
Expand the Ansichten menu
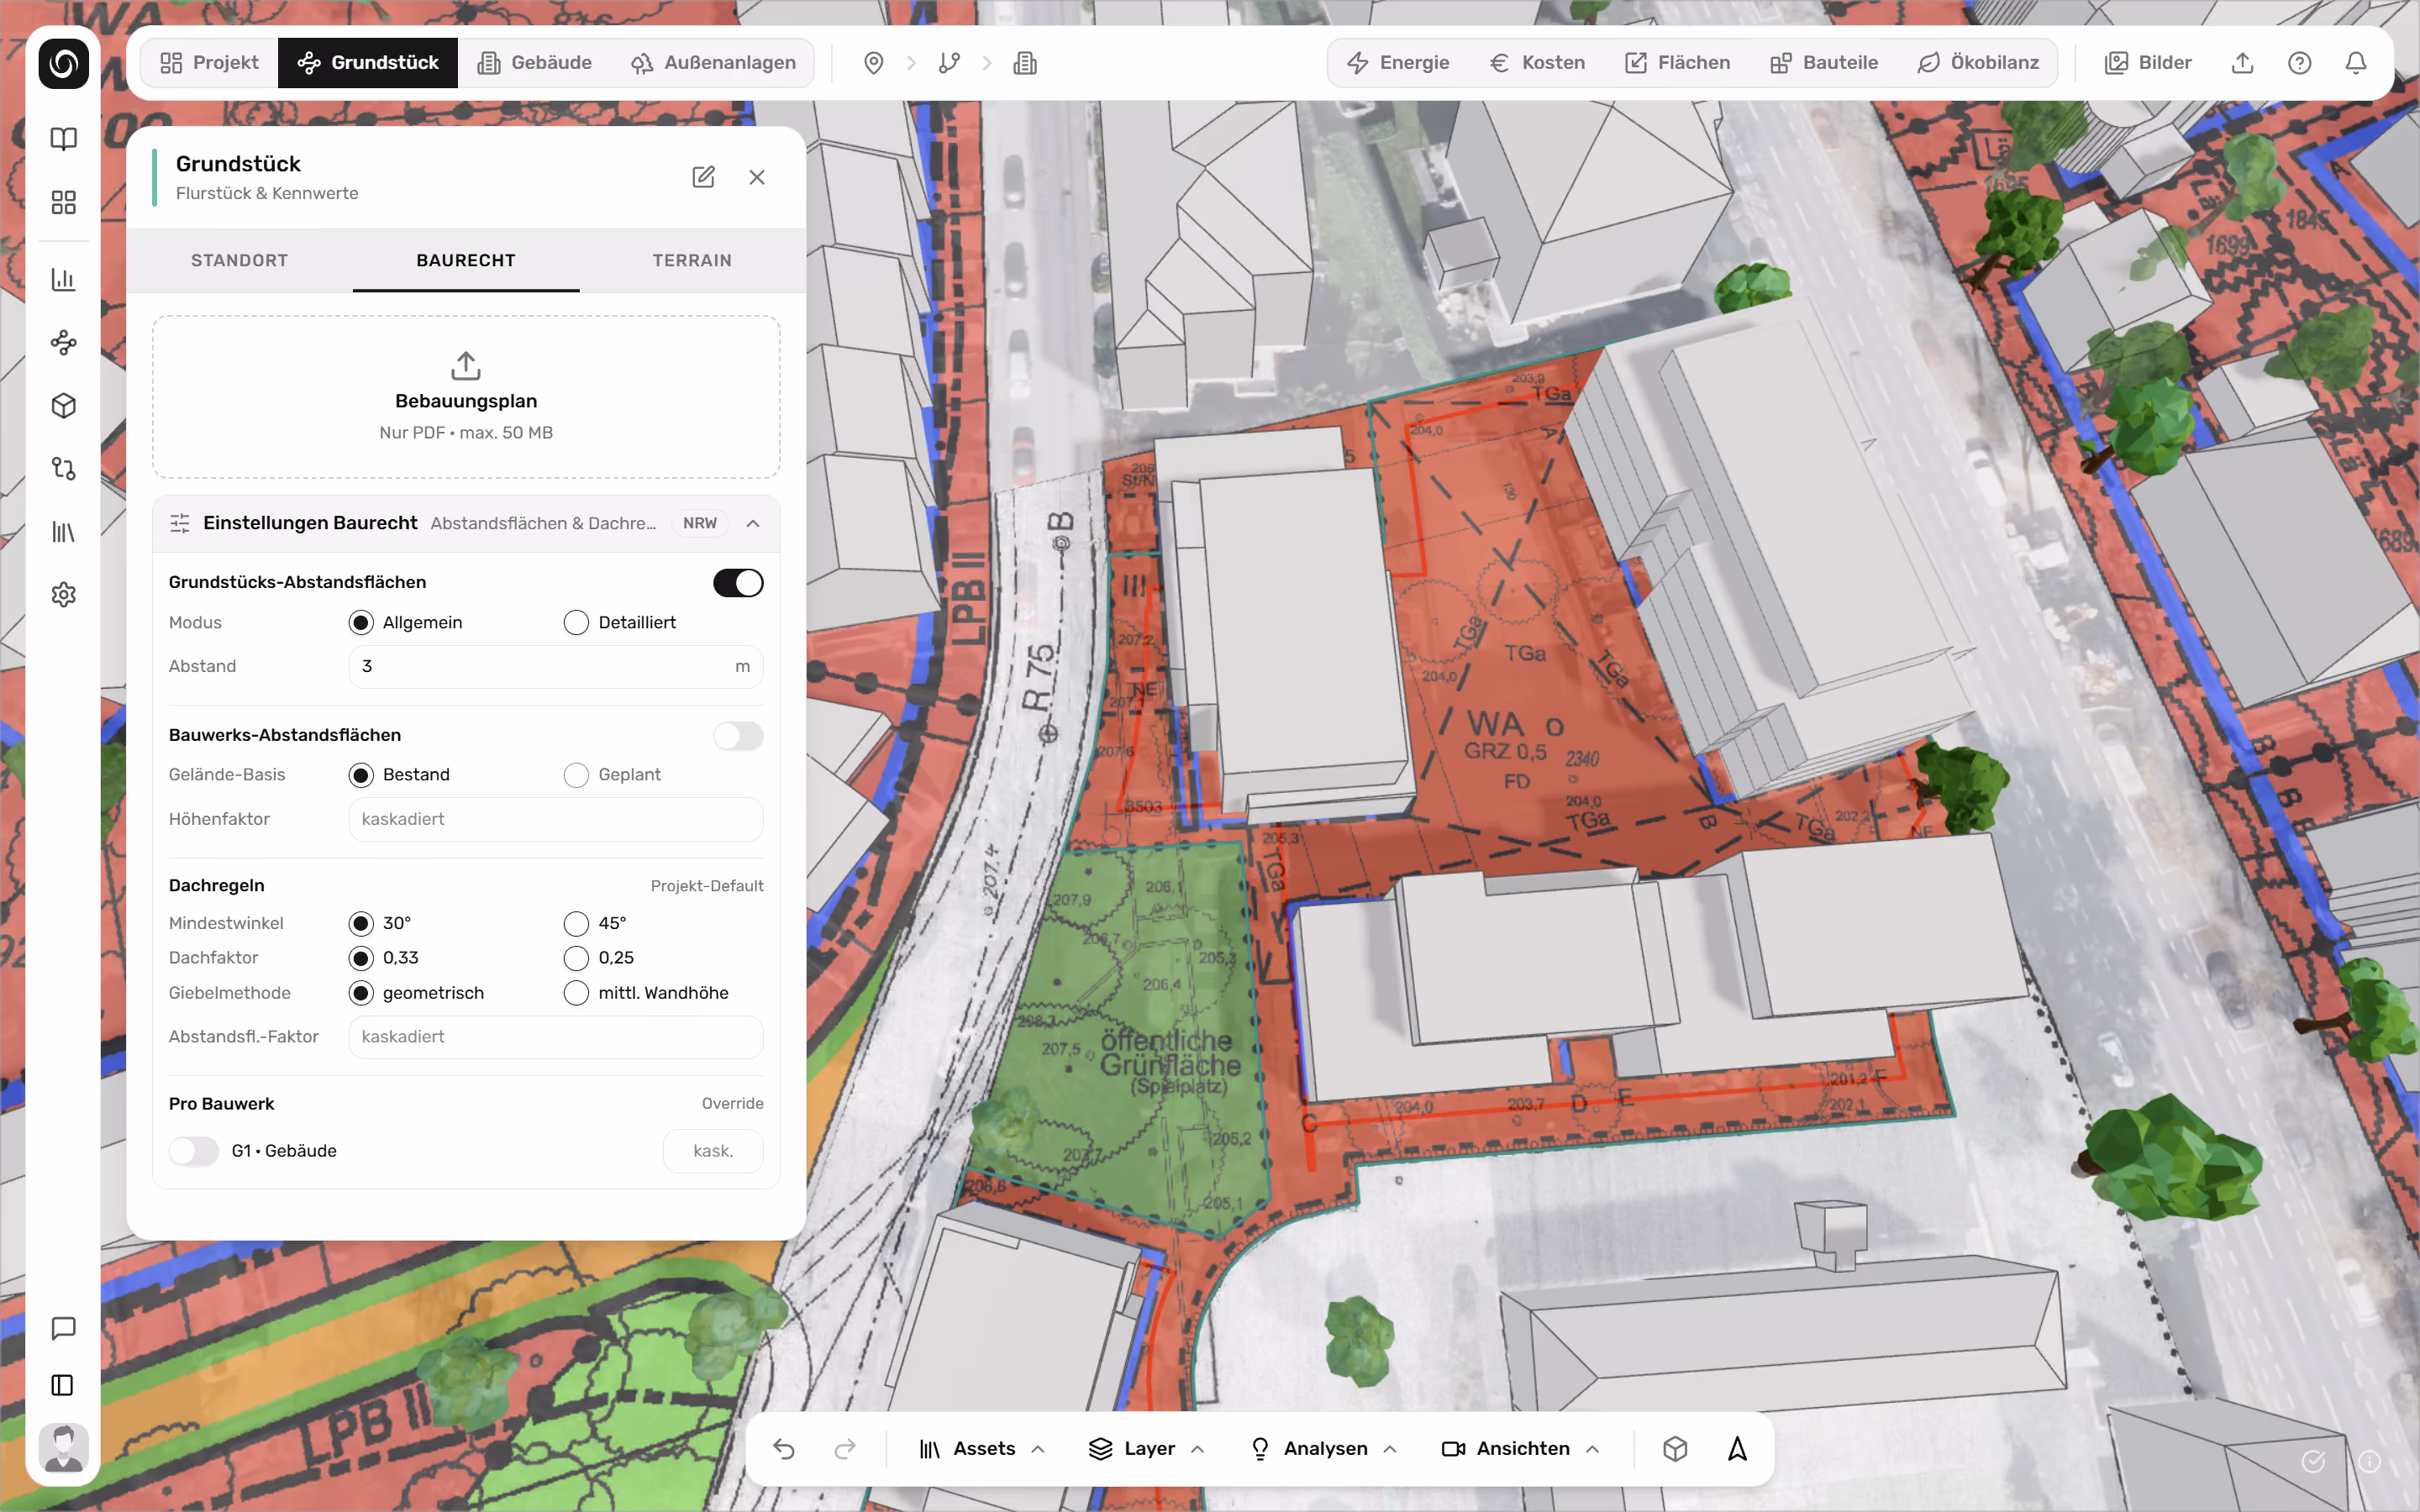pyautogui.click(x=1521, y=1449)
